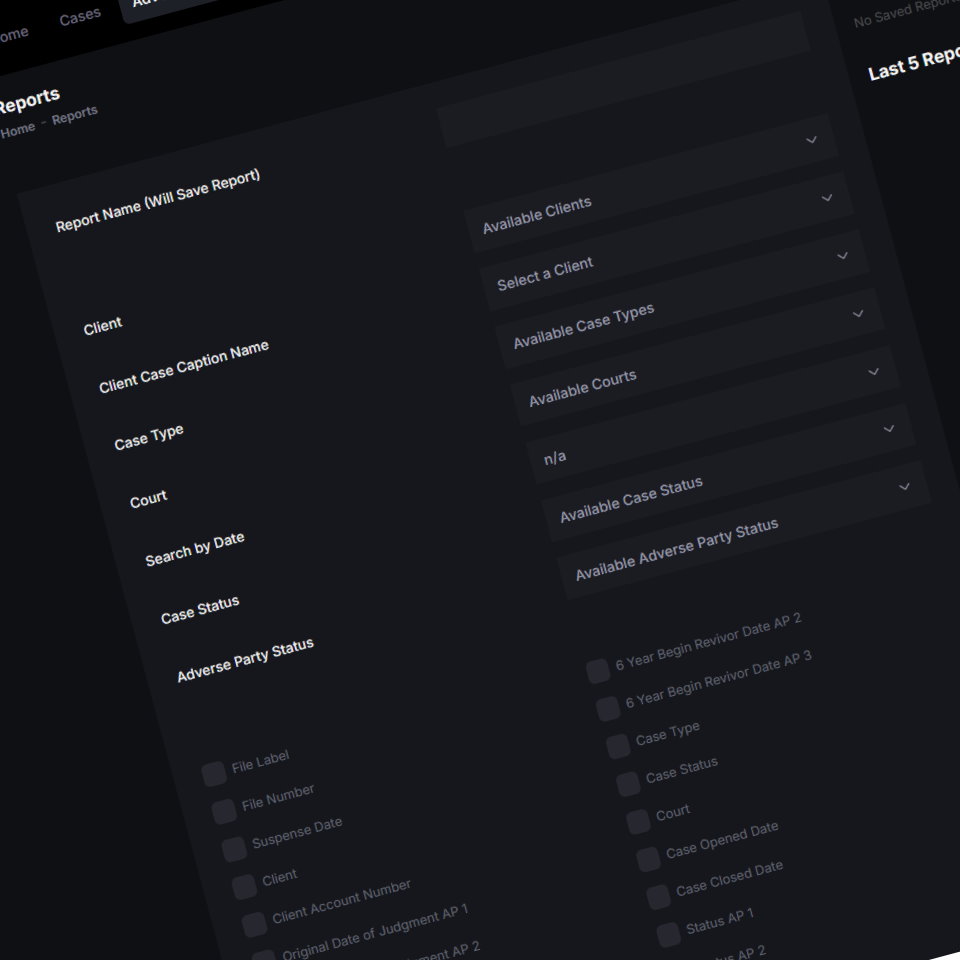Open the Available Clients dropdown
960x960 pixels.
point(651,183)
